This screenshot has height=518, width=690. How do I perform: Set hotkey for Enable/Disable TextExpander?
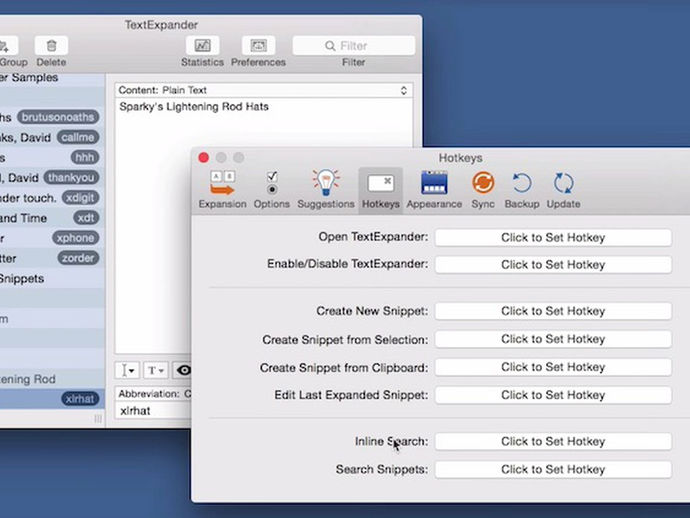pyautogui.click(x=553, y=265)
